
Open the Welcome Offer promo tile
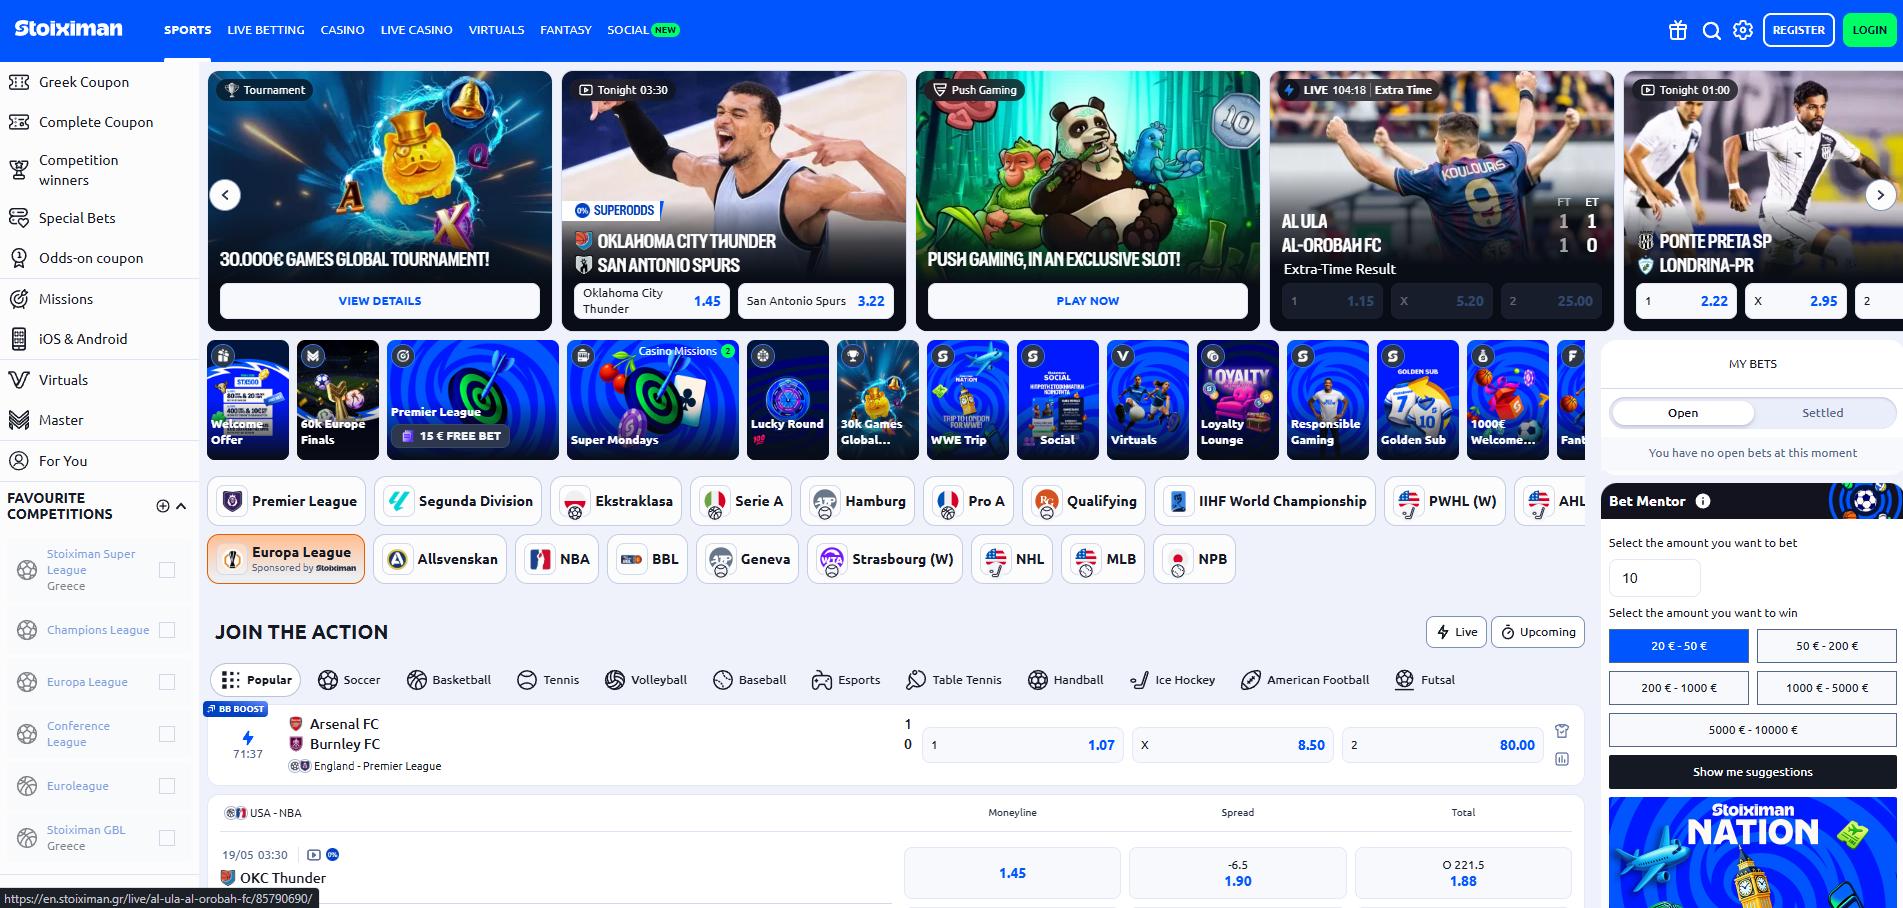(x=248, y=400)
